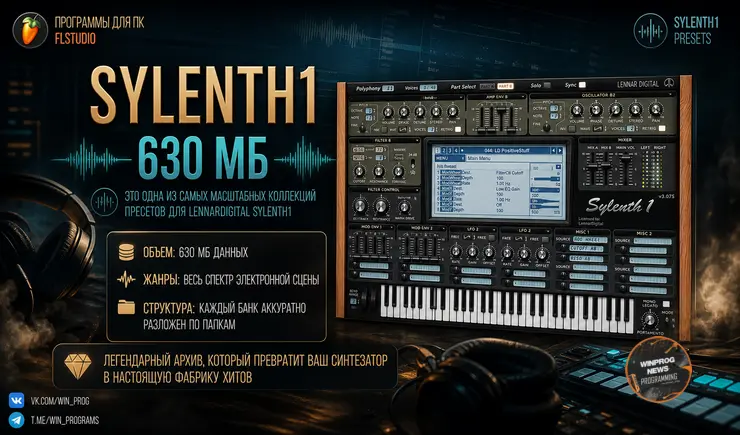Click the Stereo knob of Oscillator B2
The height and width of the screenshot is (435, 740).
pyautogui.click(x=636, y=110)
